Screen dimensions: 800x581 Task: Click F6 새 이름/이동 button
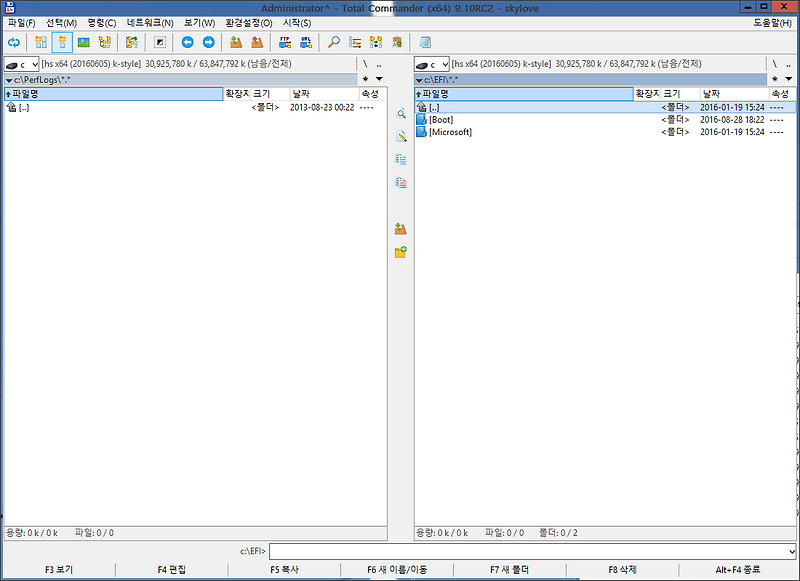[x=397, y=569]
